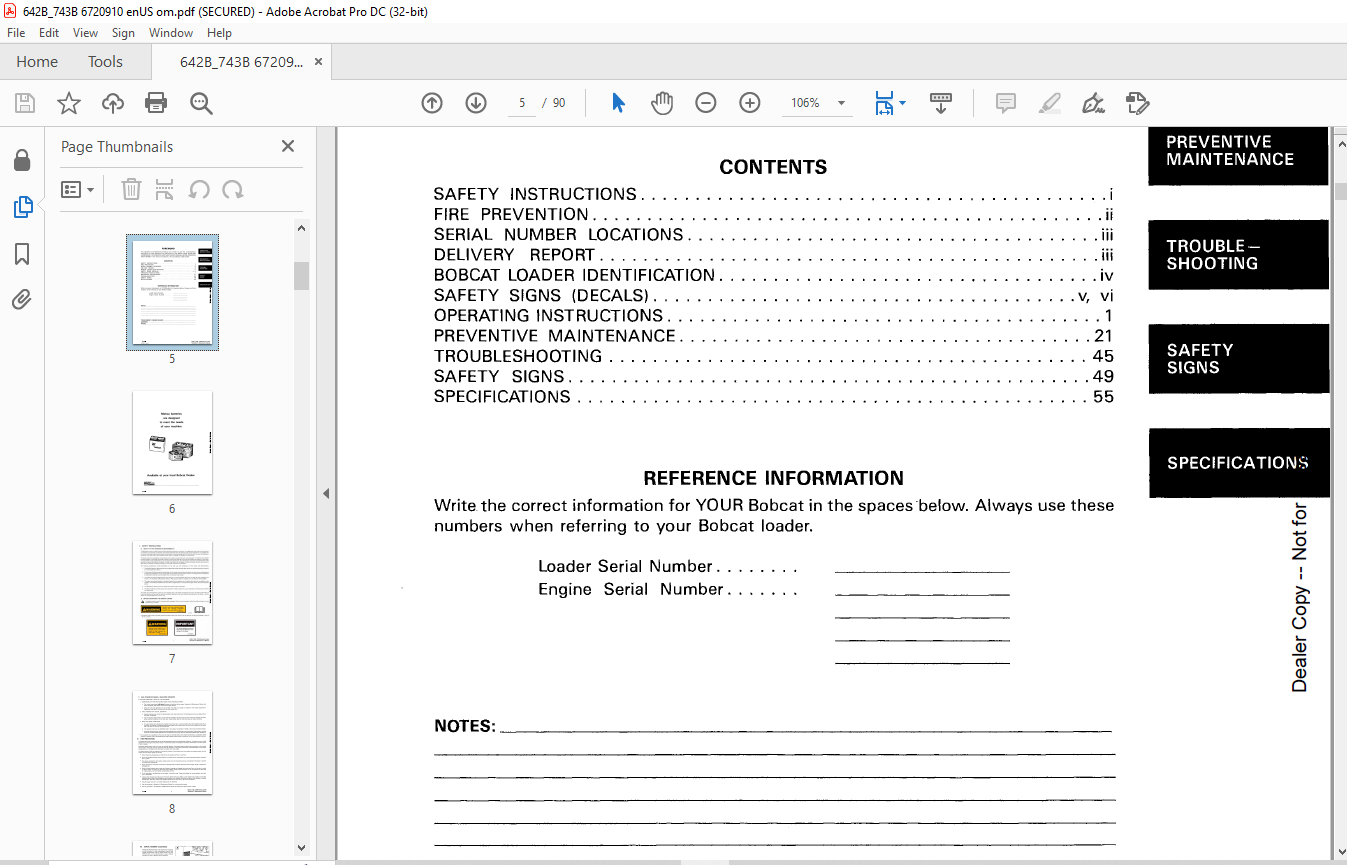Close the 642B_743B document tab
The image size is (1347, 865).
tap(318, 62)
